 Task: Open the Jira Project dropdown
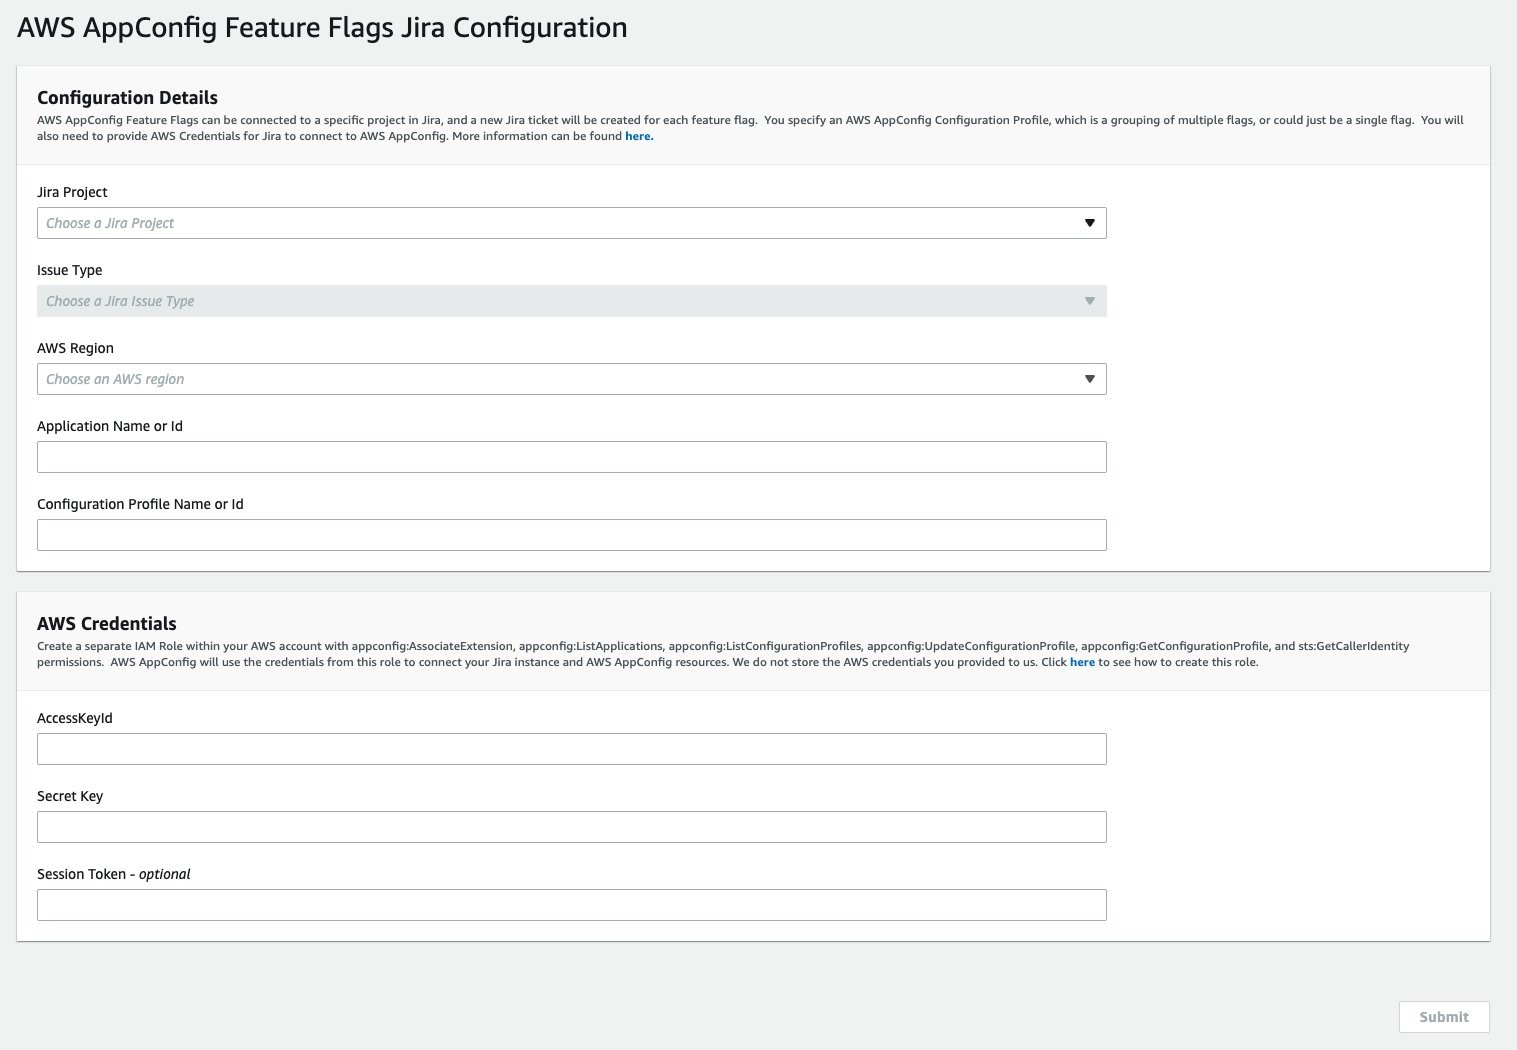(x=571, y=223)
